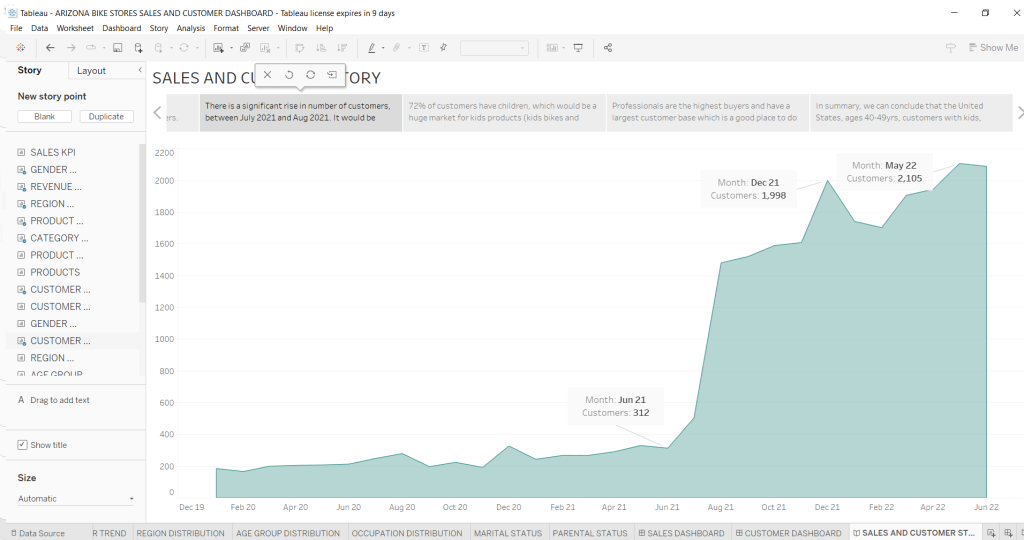The image size is (1024, 540).
Task: Click the Save icon in toolbar
Action: (118, 48)
